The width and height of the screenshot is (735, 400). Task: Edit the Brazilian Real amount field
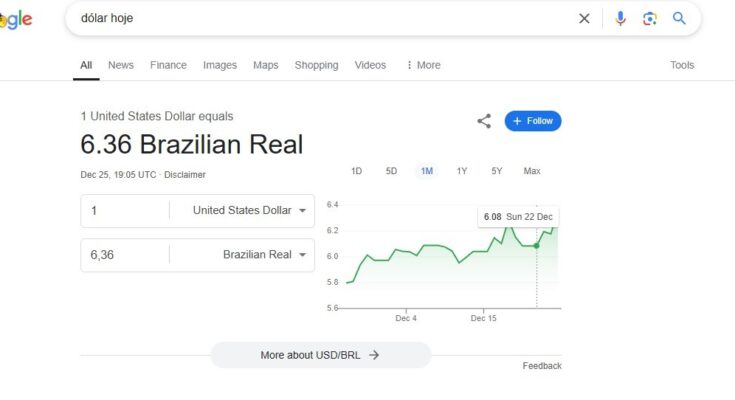(x=125, y=254)
